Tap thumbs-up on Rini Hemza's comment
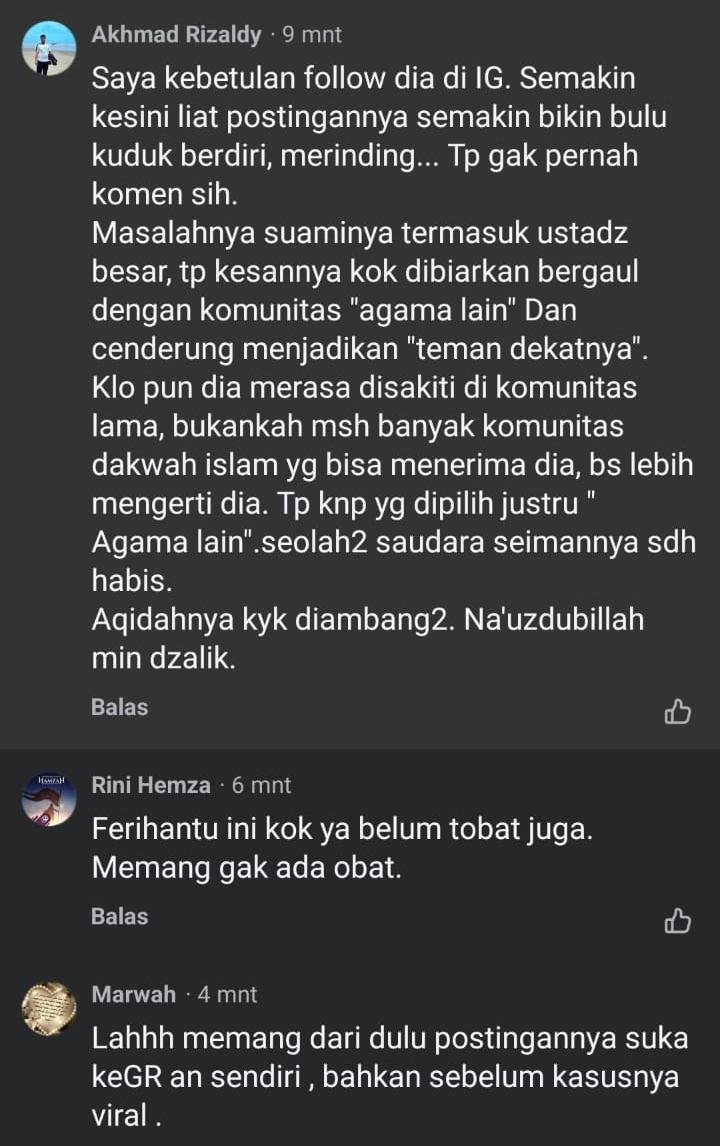 (678, 921)
